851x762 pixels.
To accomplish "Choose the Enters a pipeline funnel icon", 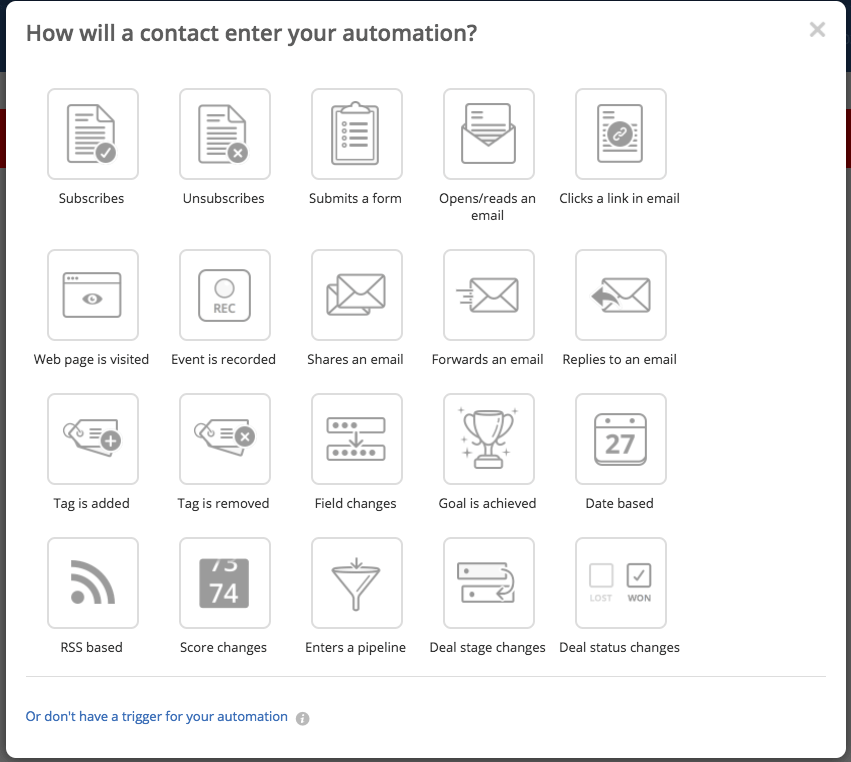I will pos(357,583).
